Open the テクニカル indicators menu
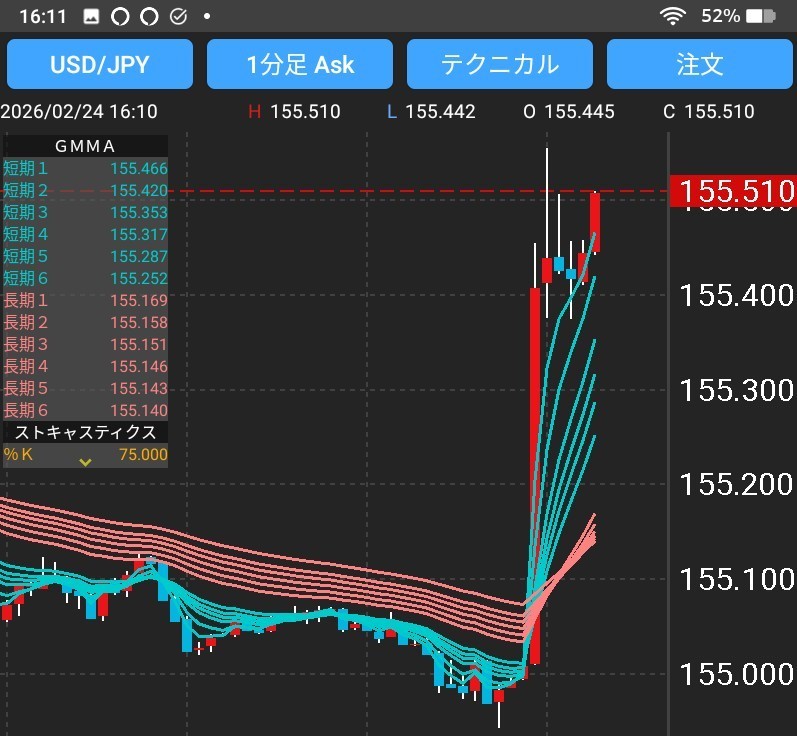The width and height of the screenshot is (797, 736). [x=499, y=65]
